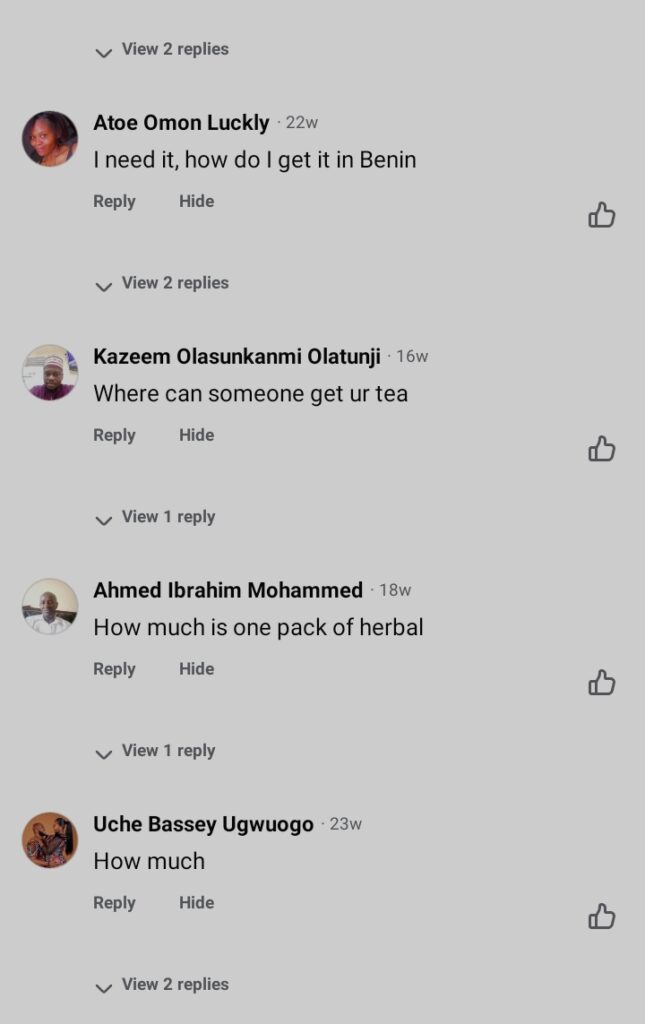Open Ahmed Ibrahim Mohammed's profile picture
Screen dimensions: 645x1024
50,606
